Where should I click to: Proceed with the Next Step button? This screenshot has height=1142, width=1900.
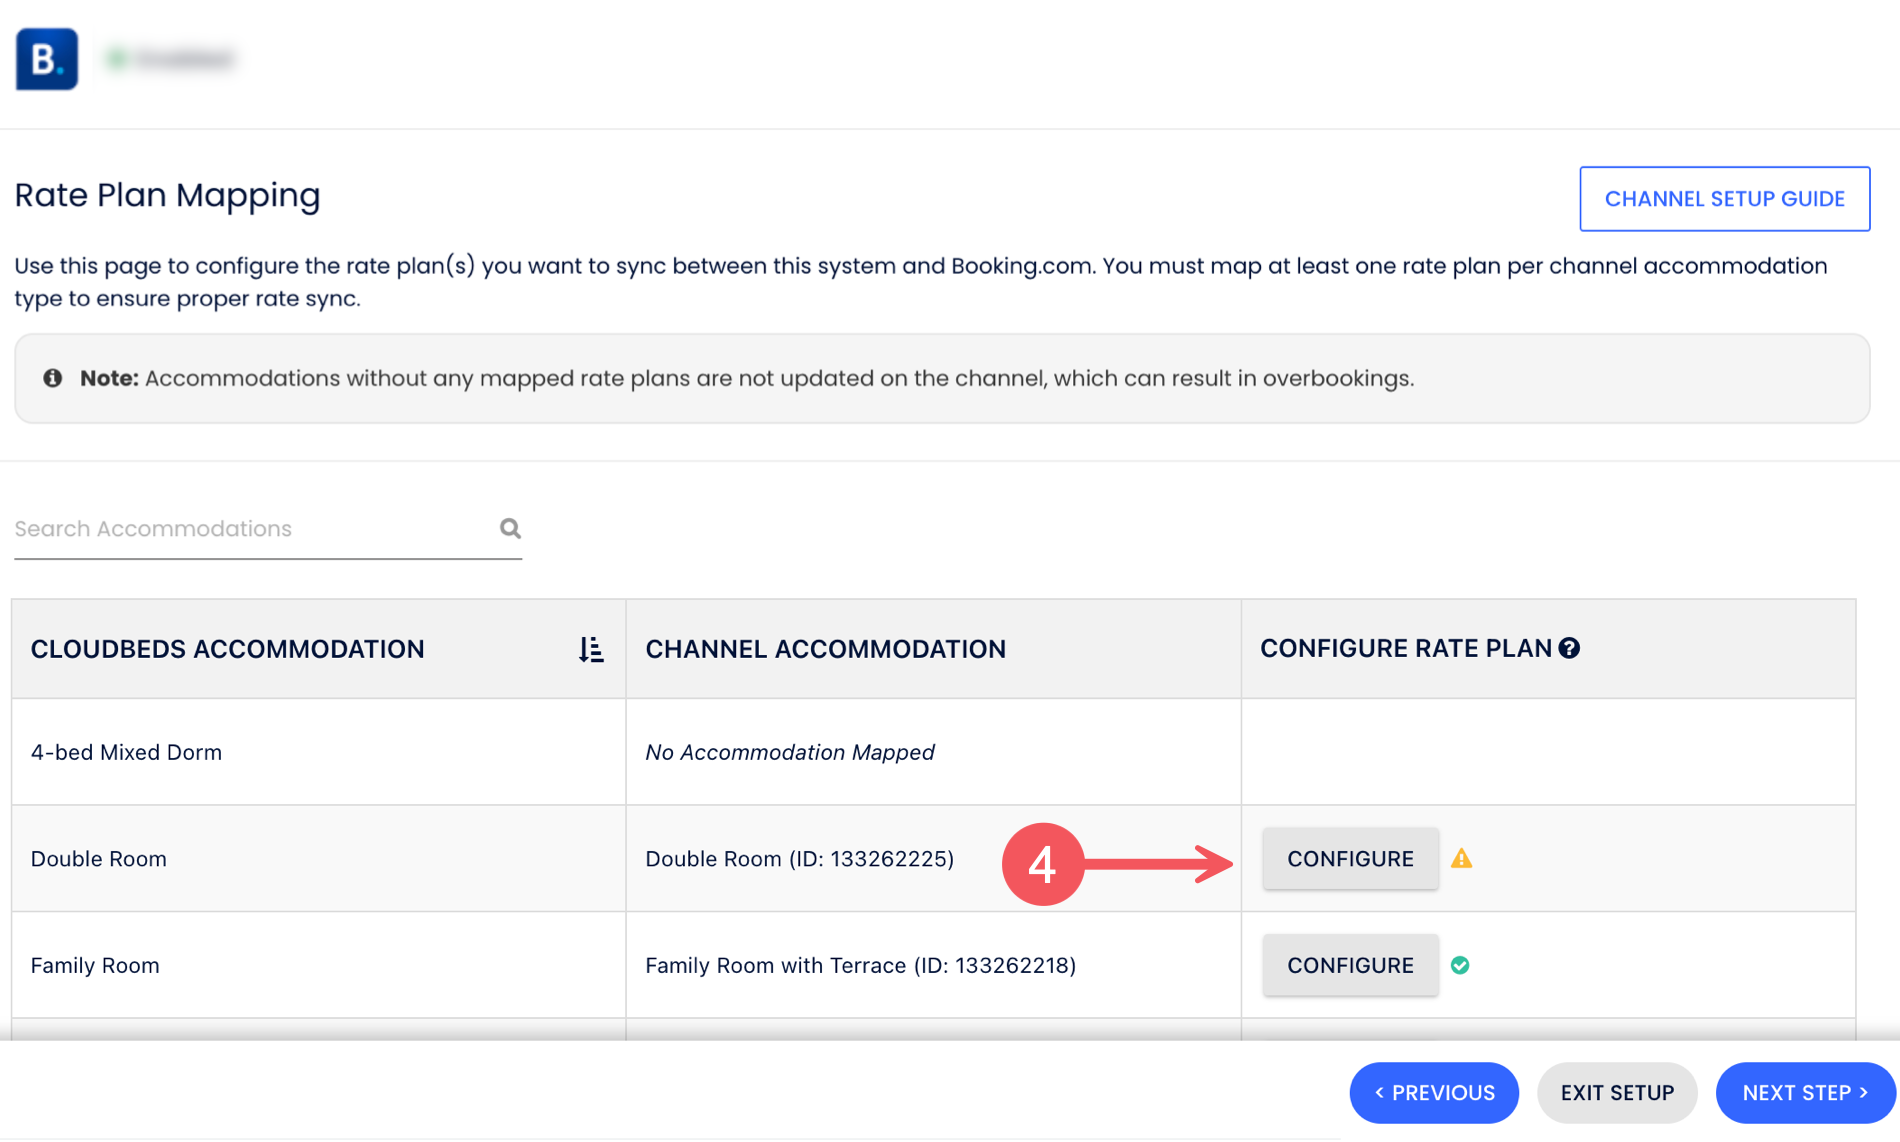[x=1805, y=1093]
